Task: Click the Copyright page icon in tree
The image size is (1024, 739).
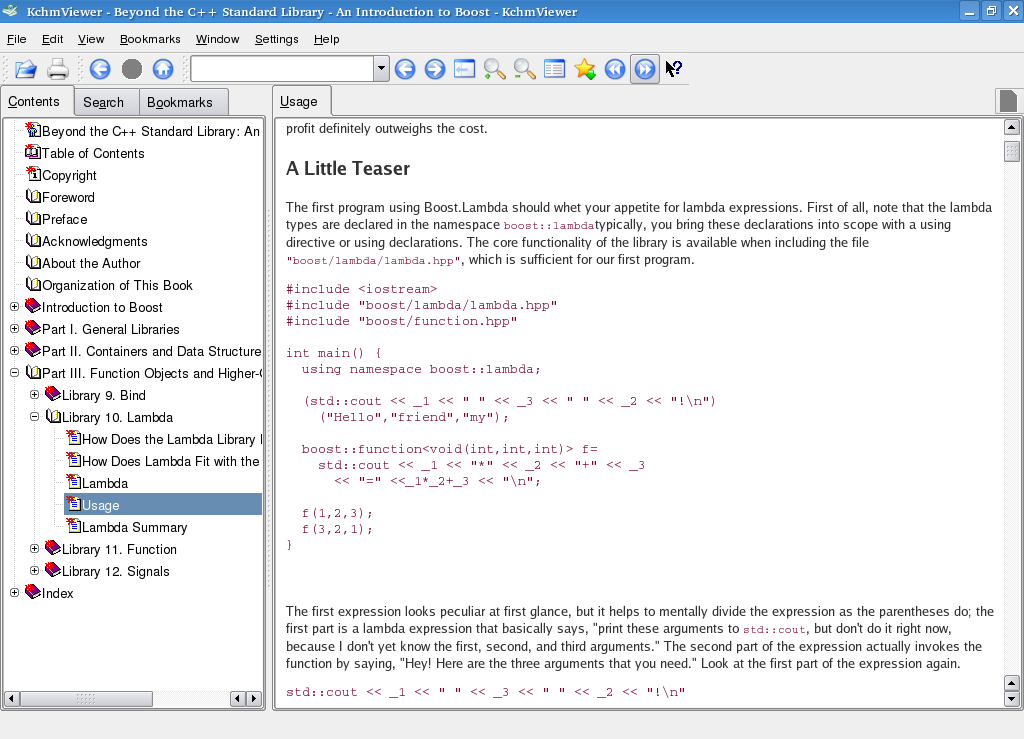Action: 33,174
